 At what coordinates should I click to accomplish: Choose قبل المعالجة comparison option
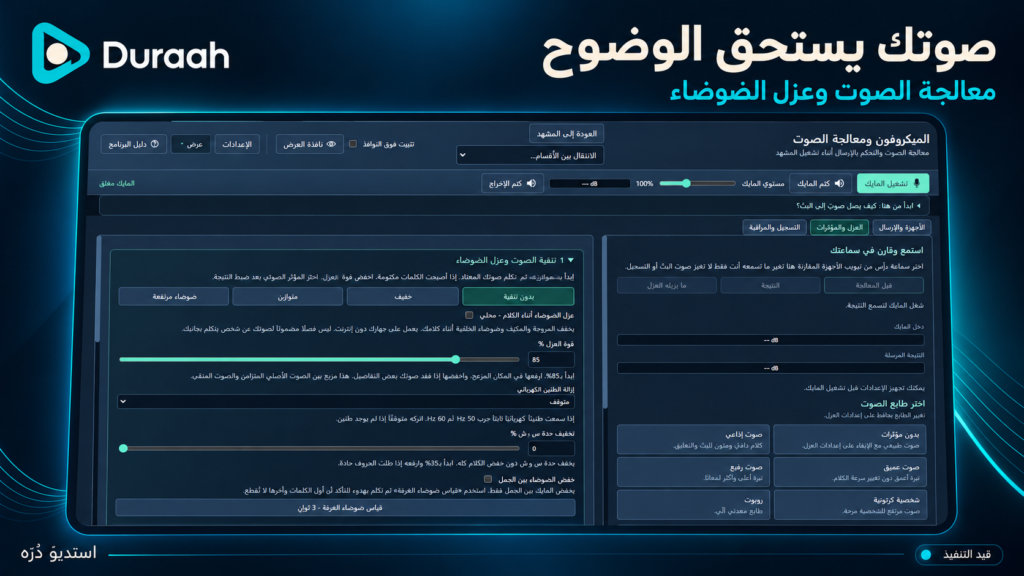click(x=874, y=285)
